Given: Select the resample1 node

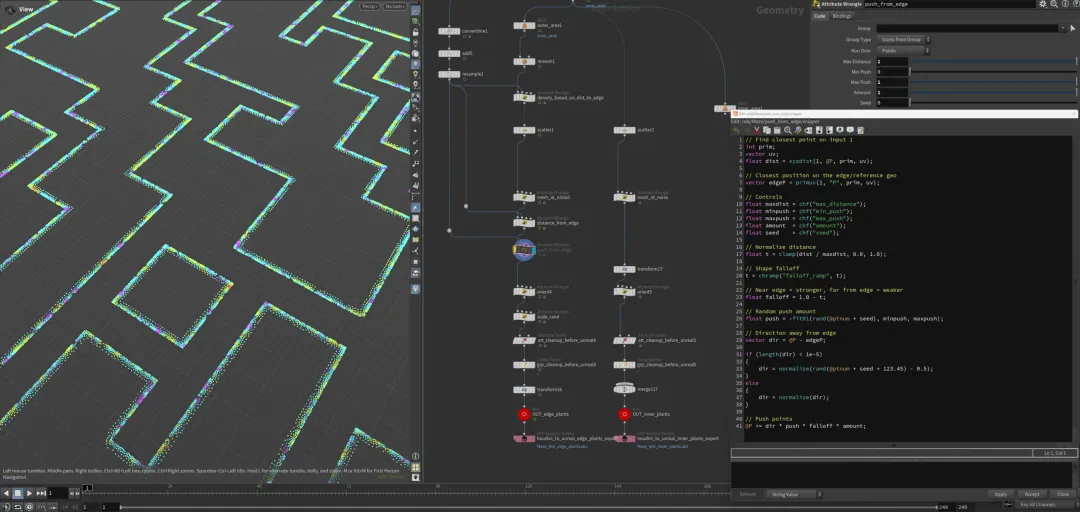Looking at the screenshot, I should coord(449,74).
